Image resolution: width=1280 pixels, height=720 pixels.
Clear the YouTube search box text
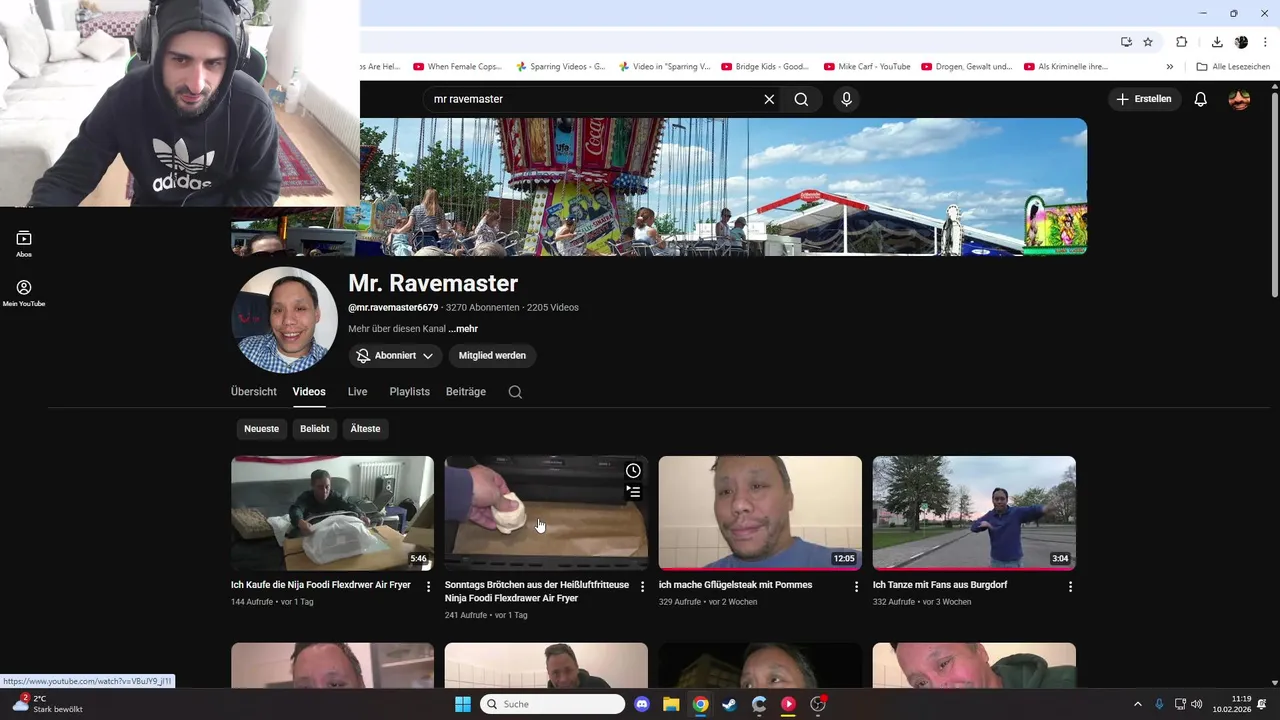(x=769, y=99)
